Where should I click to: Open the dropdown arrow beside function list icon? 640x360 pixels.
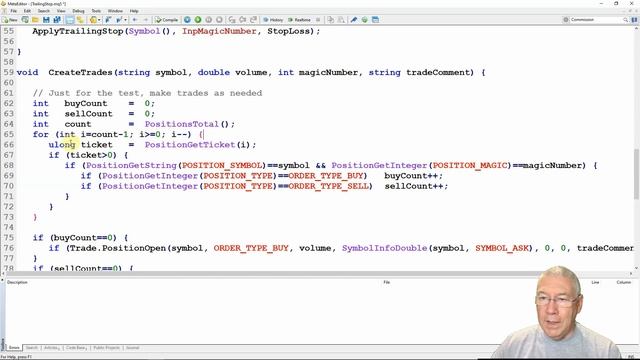[125, 20]
